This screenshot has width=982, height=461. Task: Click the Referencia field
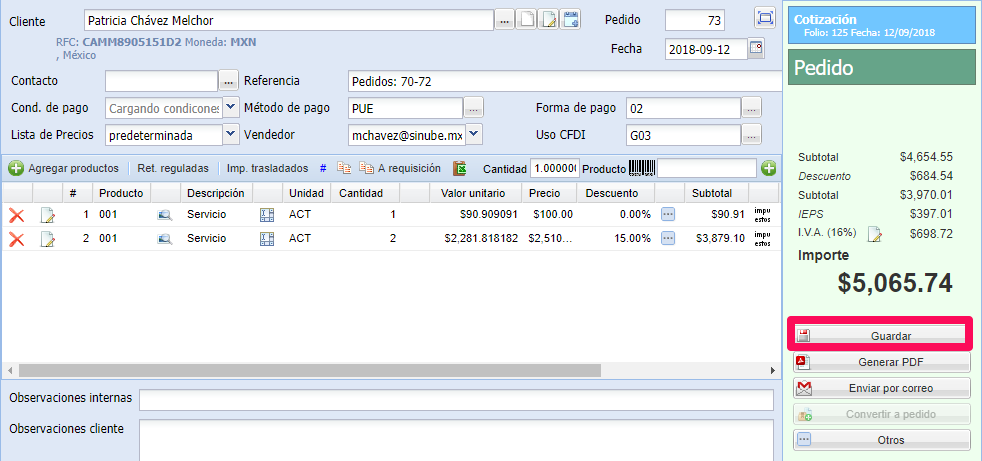point(564,81)
